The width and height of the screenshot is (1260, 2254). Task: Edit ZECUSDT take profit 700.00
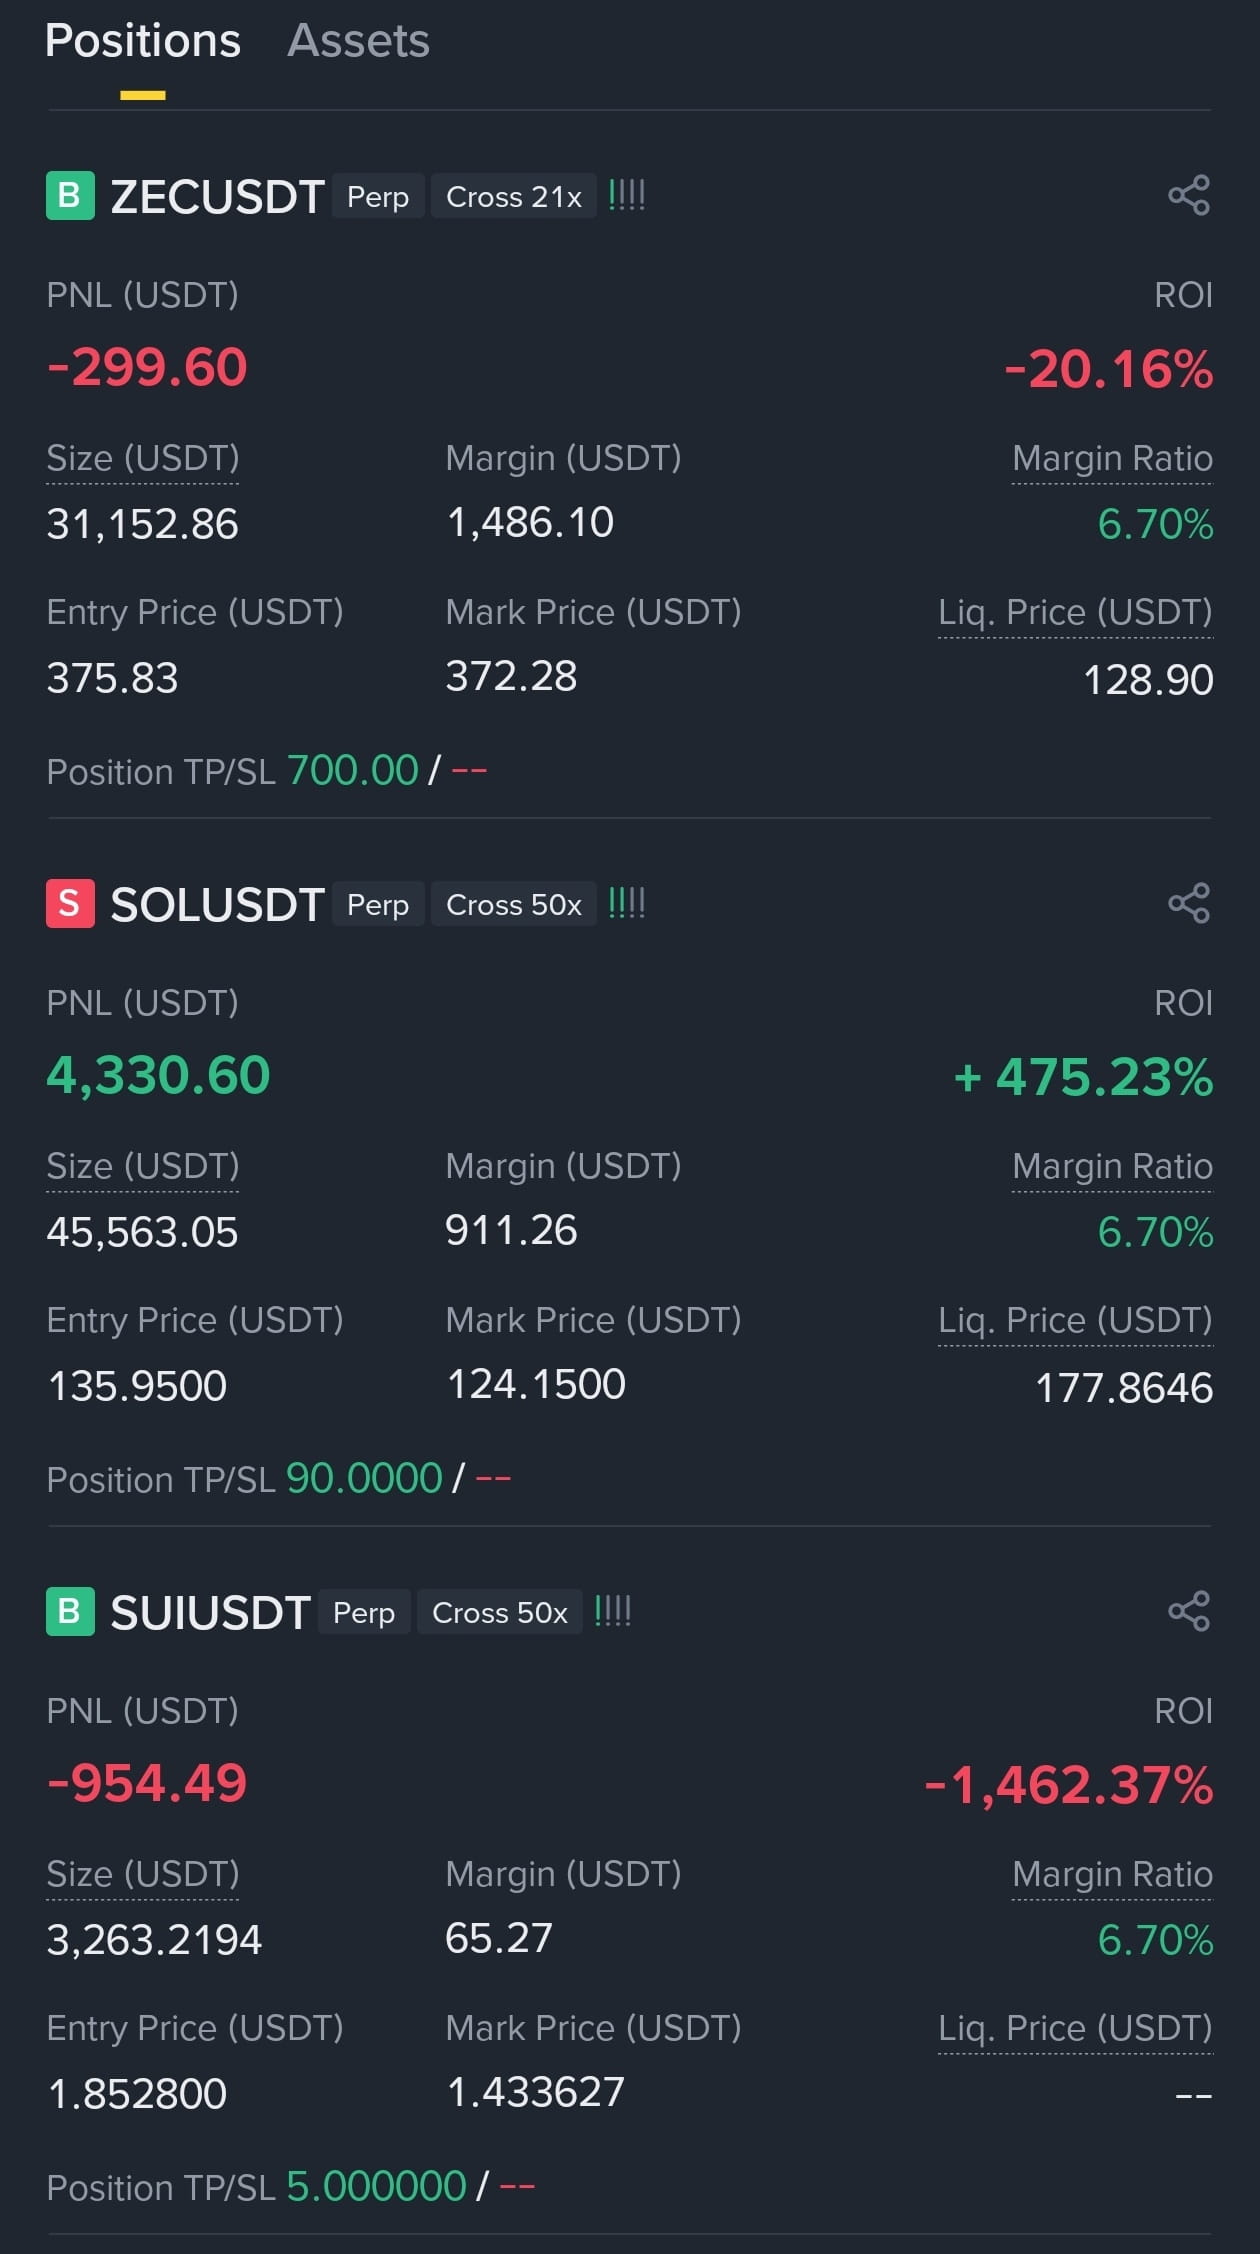(x=352, y=770)
